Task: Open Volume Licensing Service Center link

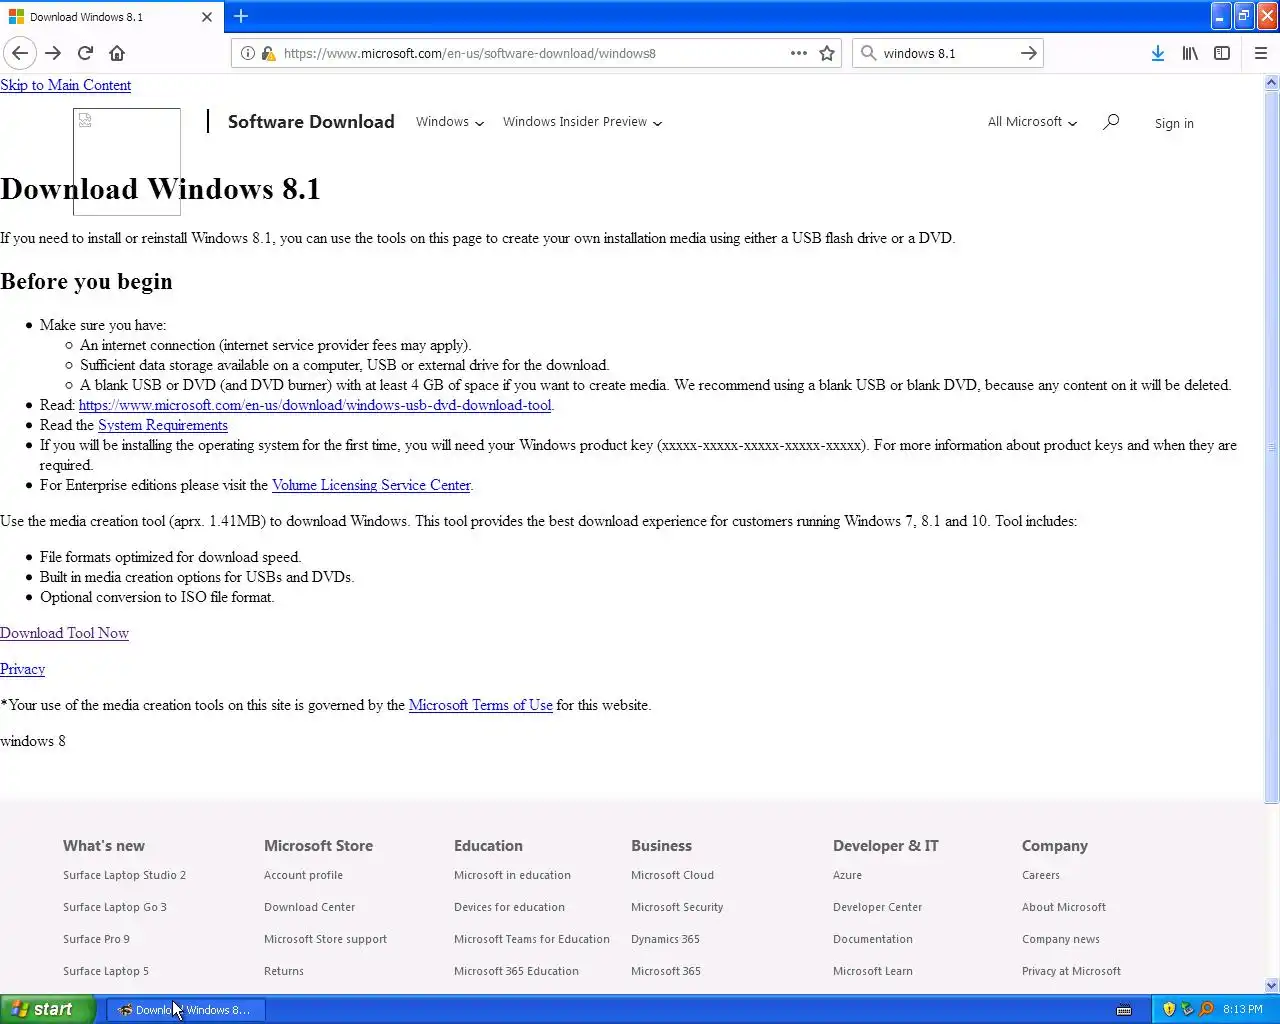Action: 371,485
